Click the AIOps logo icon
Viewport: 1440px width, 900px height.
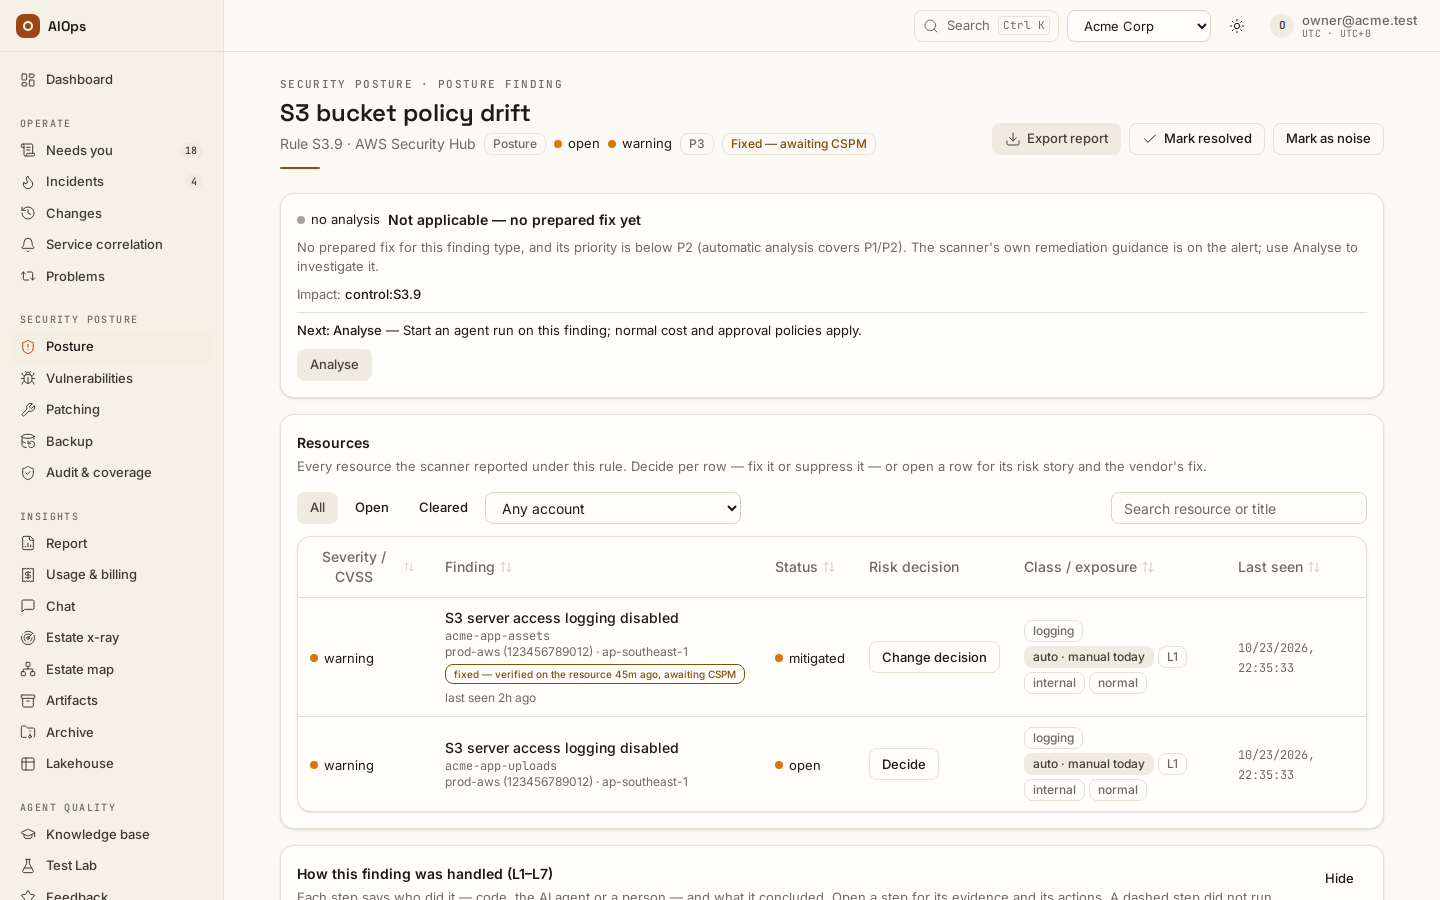tap(28, 26)
